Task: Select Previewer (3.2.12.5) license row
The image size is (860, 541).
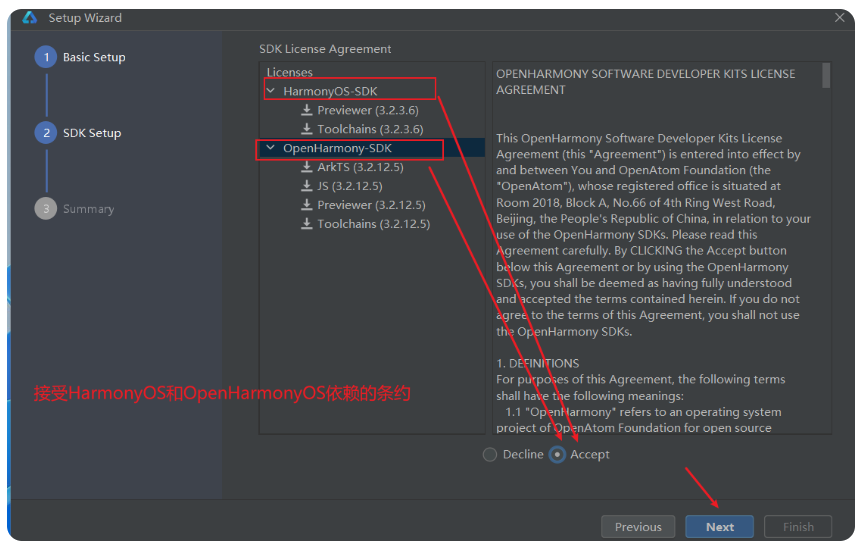Action: [x=372, y=205]
